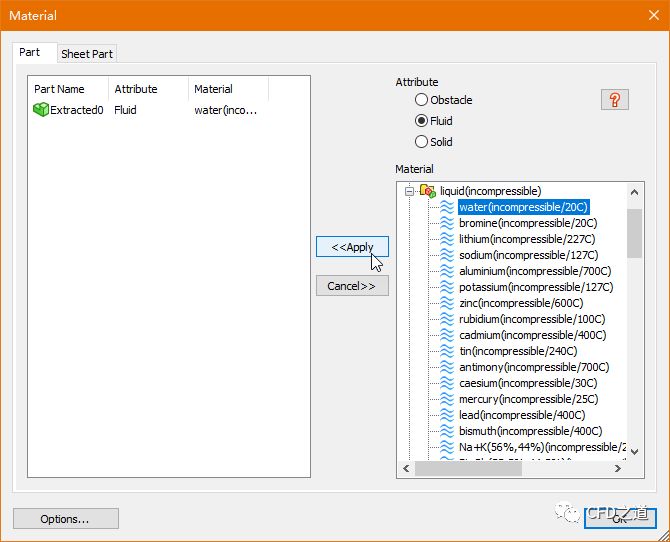Click the red question mark help icon
Screen dimensions: 670x542
point(614,99)
